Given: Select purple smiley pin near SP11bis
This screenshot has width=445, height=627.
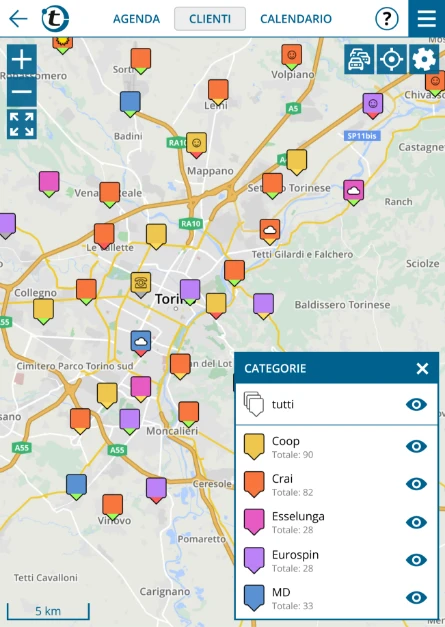Looking at the screenshot, I should (373, 106).
